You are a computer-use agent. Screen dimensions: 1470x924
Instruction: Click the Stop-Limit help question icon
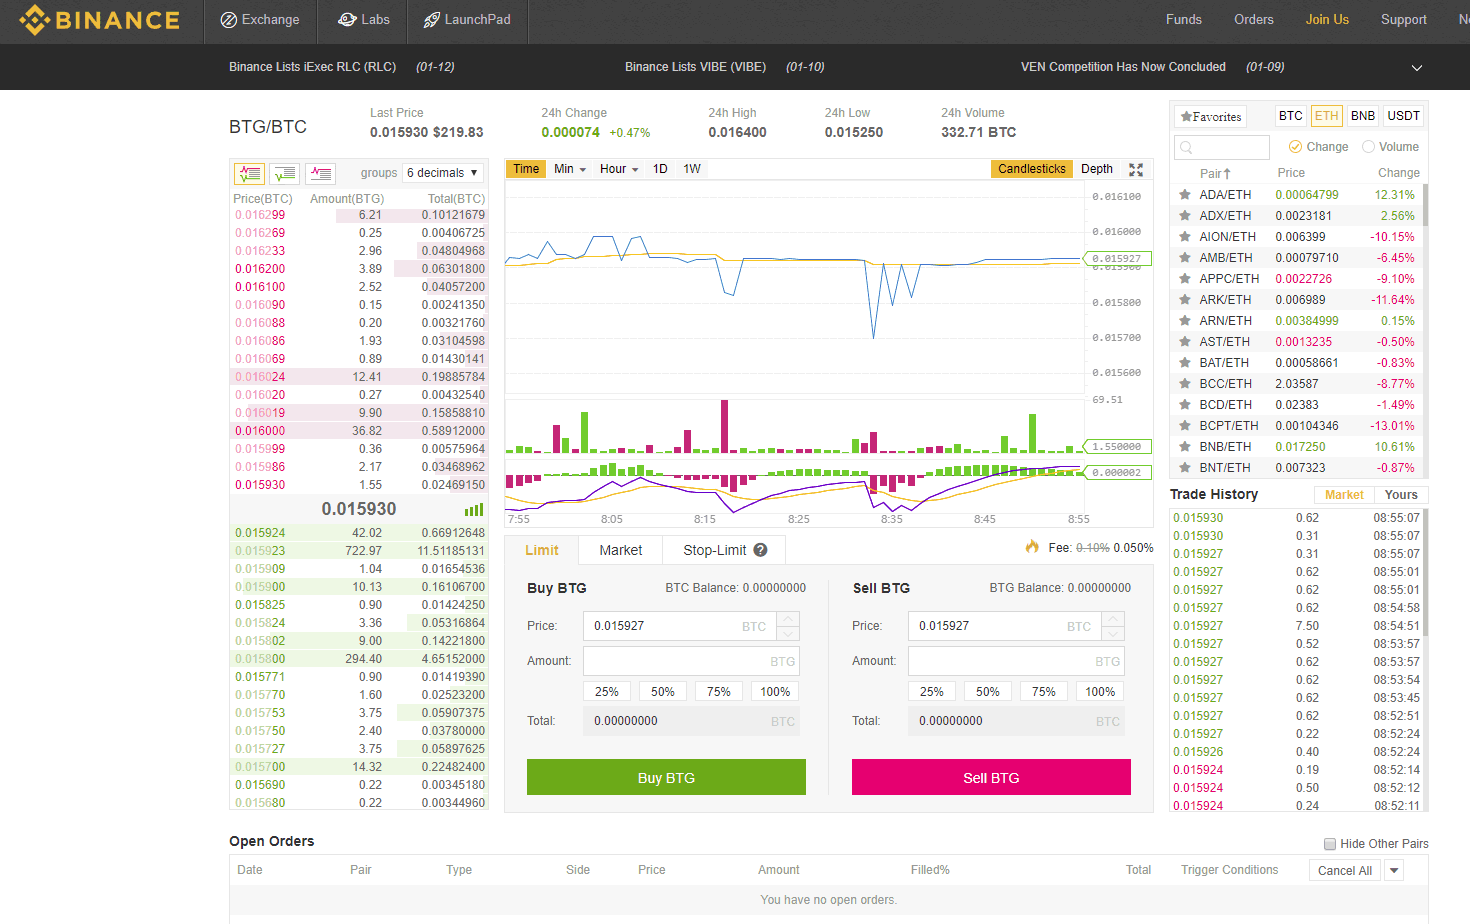tap(760, 550)
